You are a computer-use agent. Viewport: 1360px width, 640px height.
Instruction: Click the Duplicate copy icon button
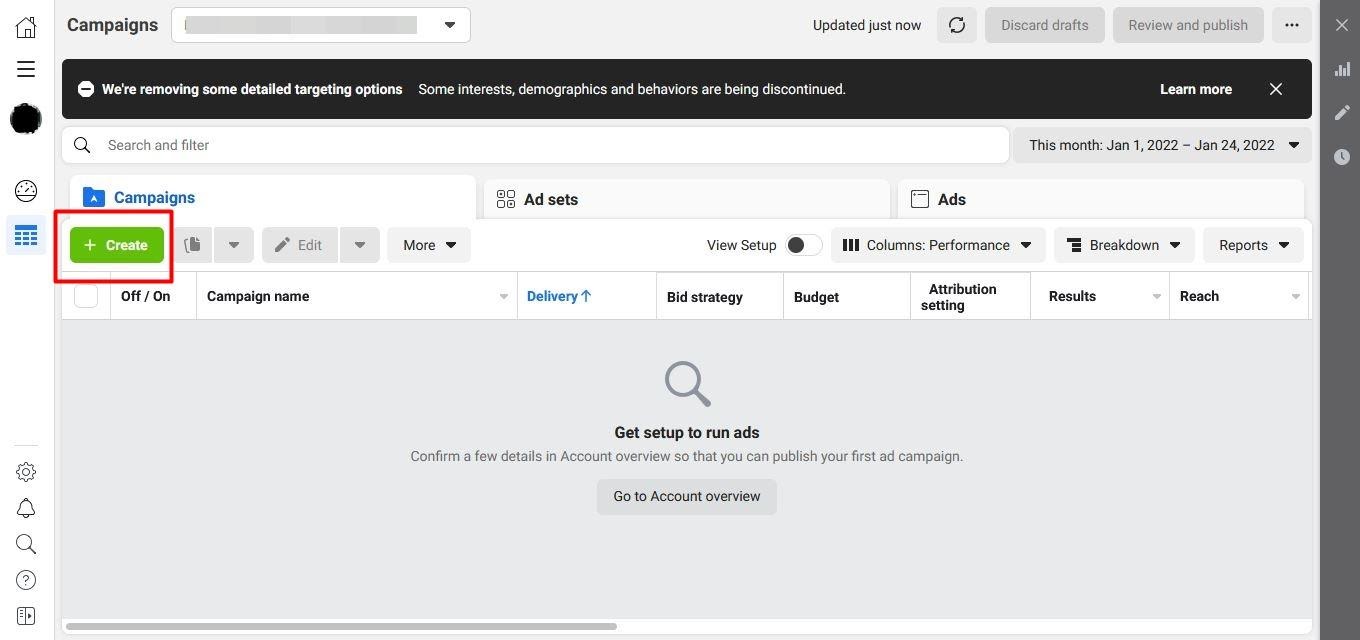tap(192, 245)
